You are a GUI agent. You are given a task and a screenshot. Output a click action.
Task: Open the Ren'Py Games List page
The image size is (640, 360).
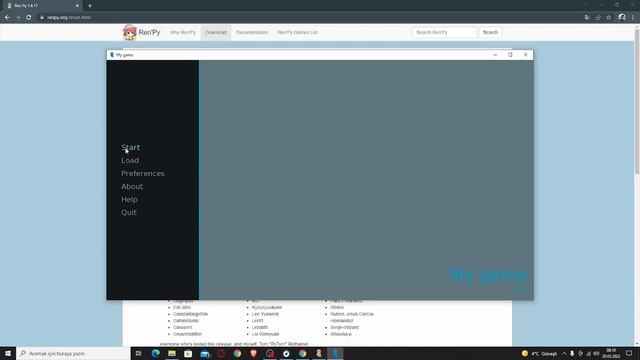(297, 32)
